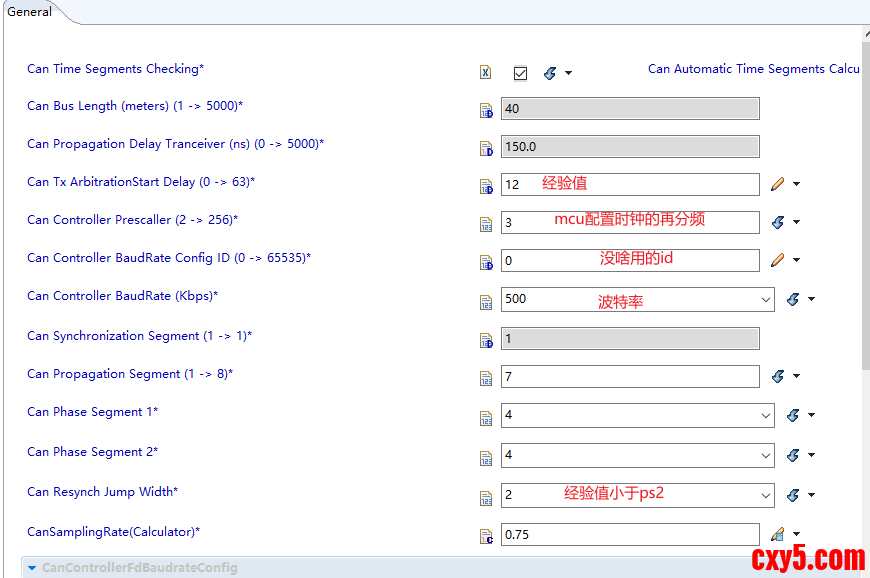Click the calculation icon for Can Propagation Segment
This screenshot has width=870, height=578.
pos(778,376)
